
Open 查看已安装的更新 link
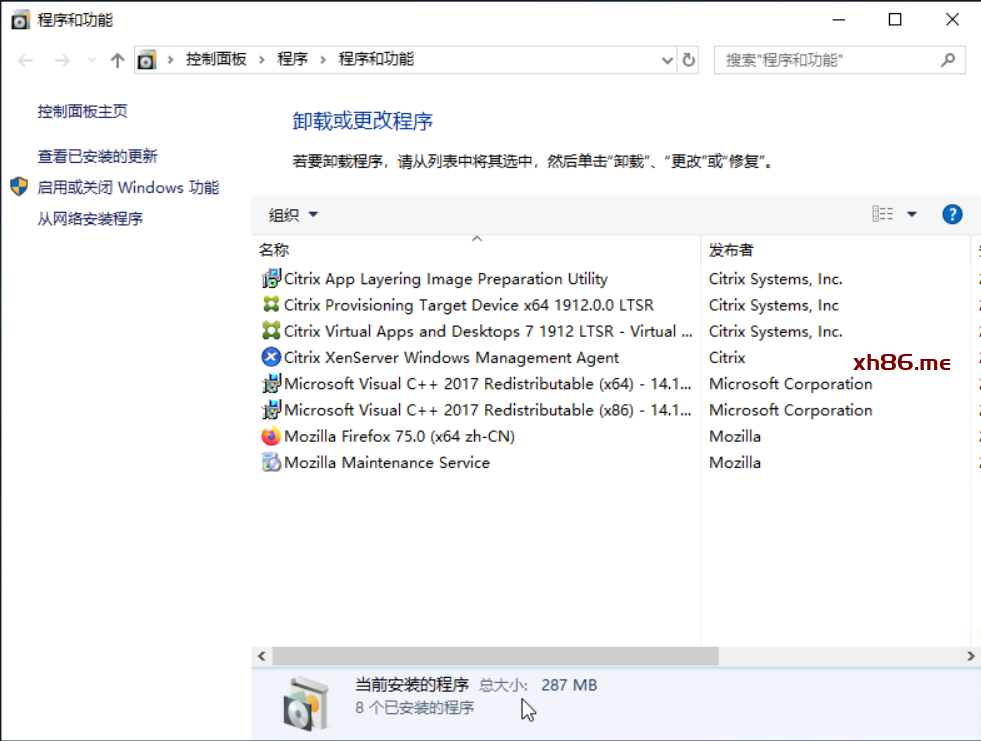(97, 156)
